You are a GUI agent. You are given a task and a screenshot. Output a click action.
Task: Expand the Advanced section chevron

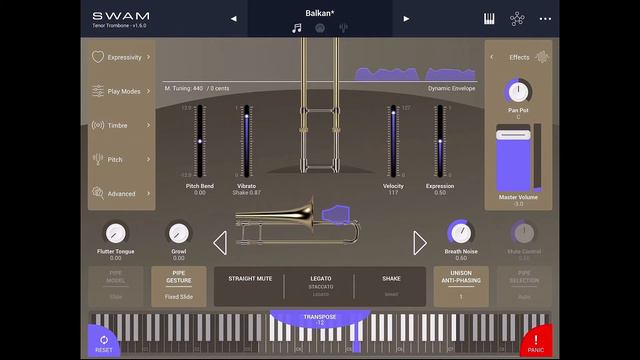[148, 193]
